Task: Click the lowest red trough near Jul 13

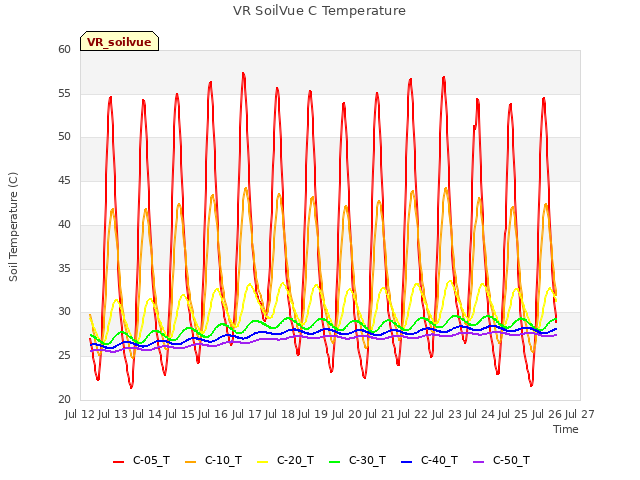Action: [131, 387]
